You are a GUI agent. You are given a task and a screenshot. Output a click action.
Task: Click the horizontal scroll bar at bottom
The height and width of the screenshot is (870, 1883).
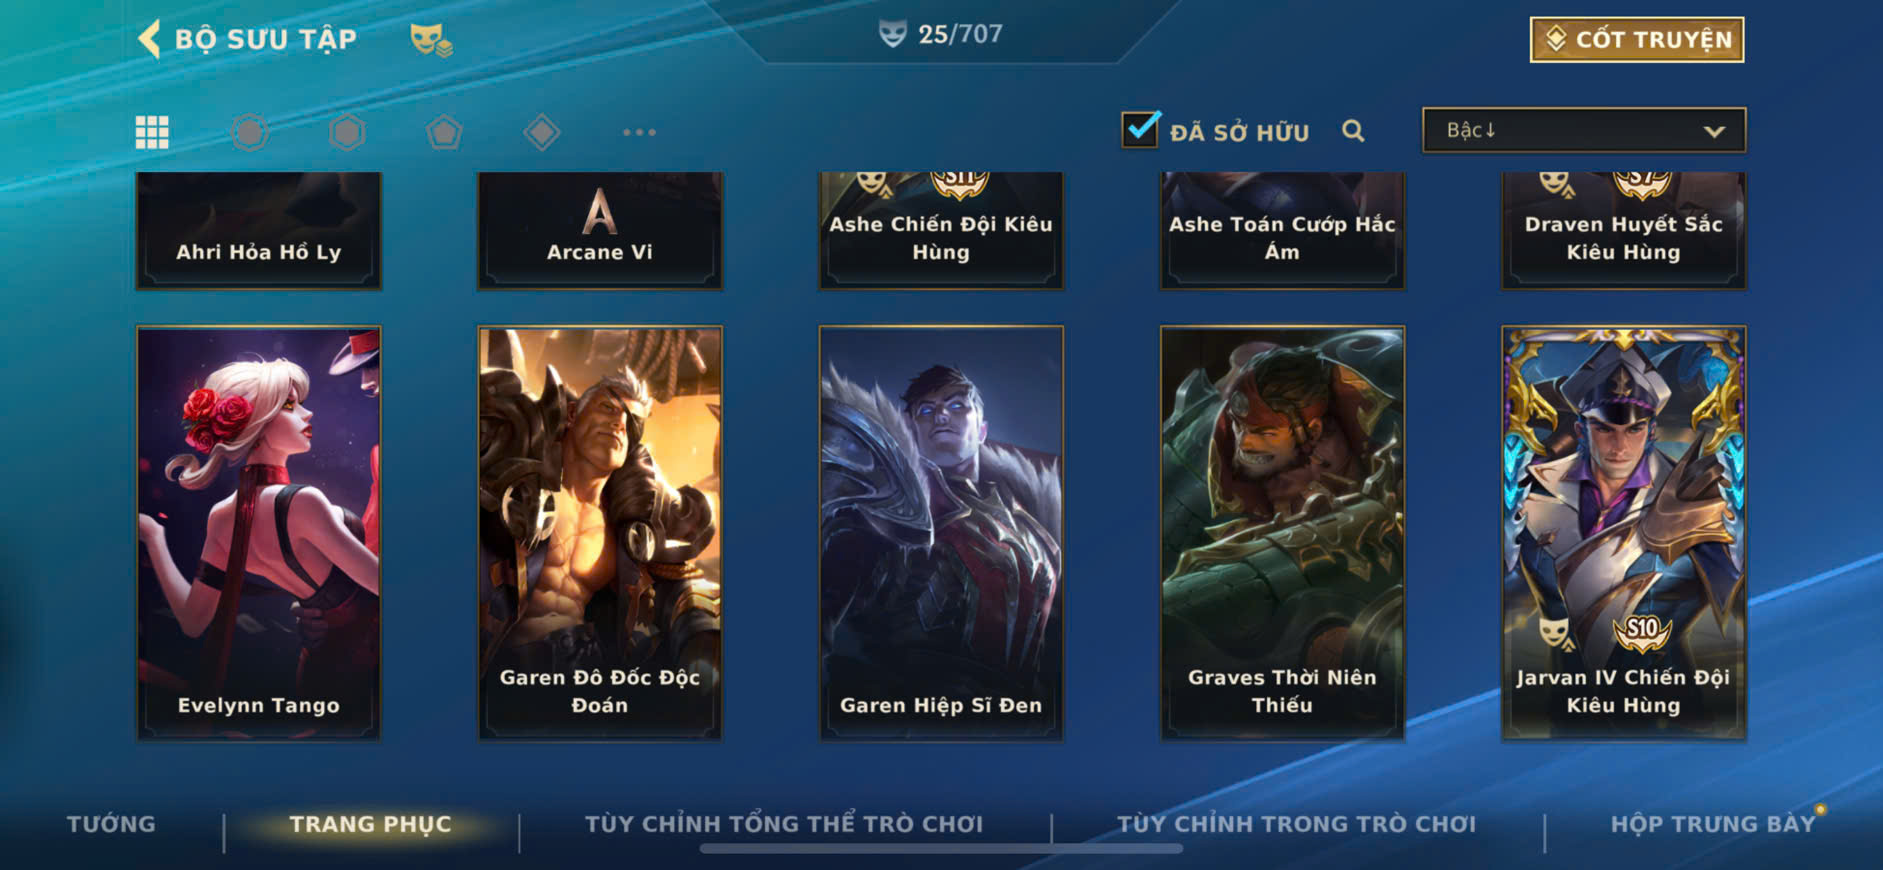click(x=941, y=849)
